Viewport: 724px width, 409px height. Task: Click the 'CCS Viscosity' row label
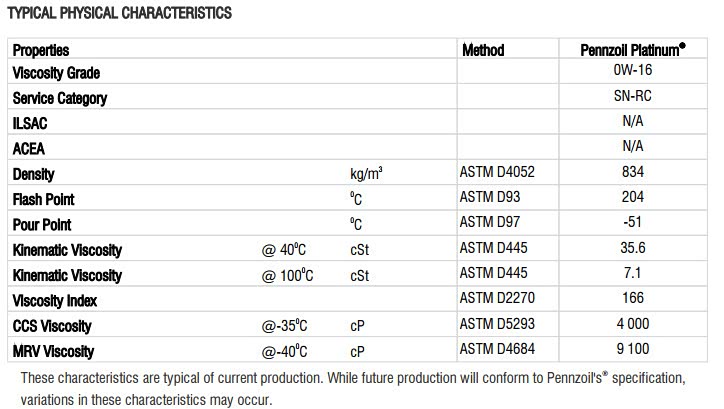pyautogui.click(x=52, y=326)
